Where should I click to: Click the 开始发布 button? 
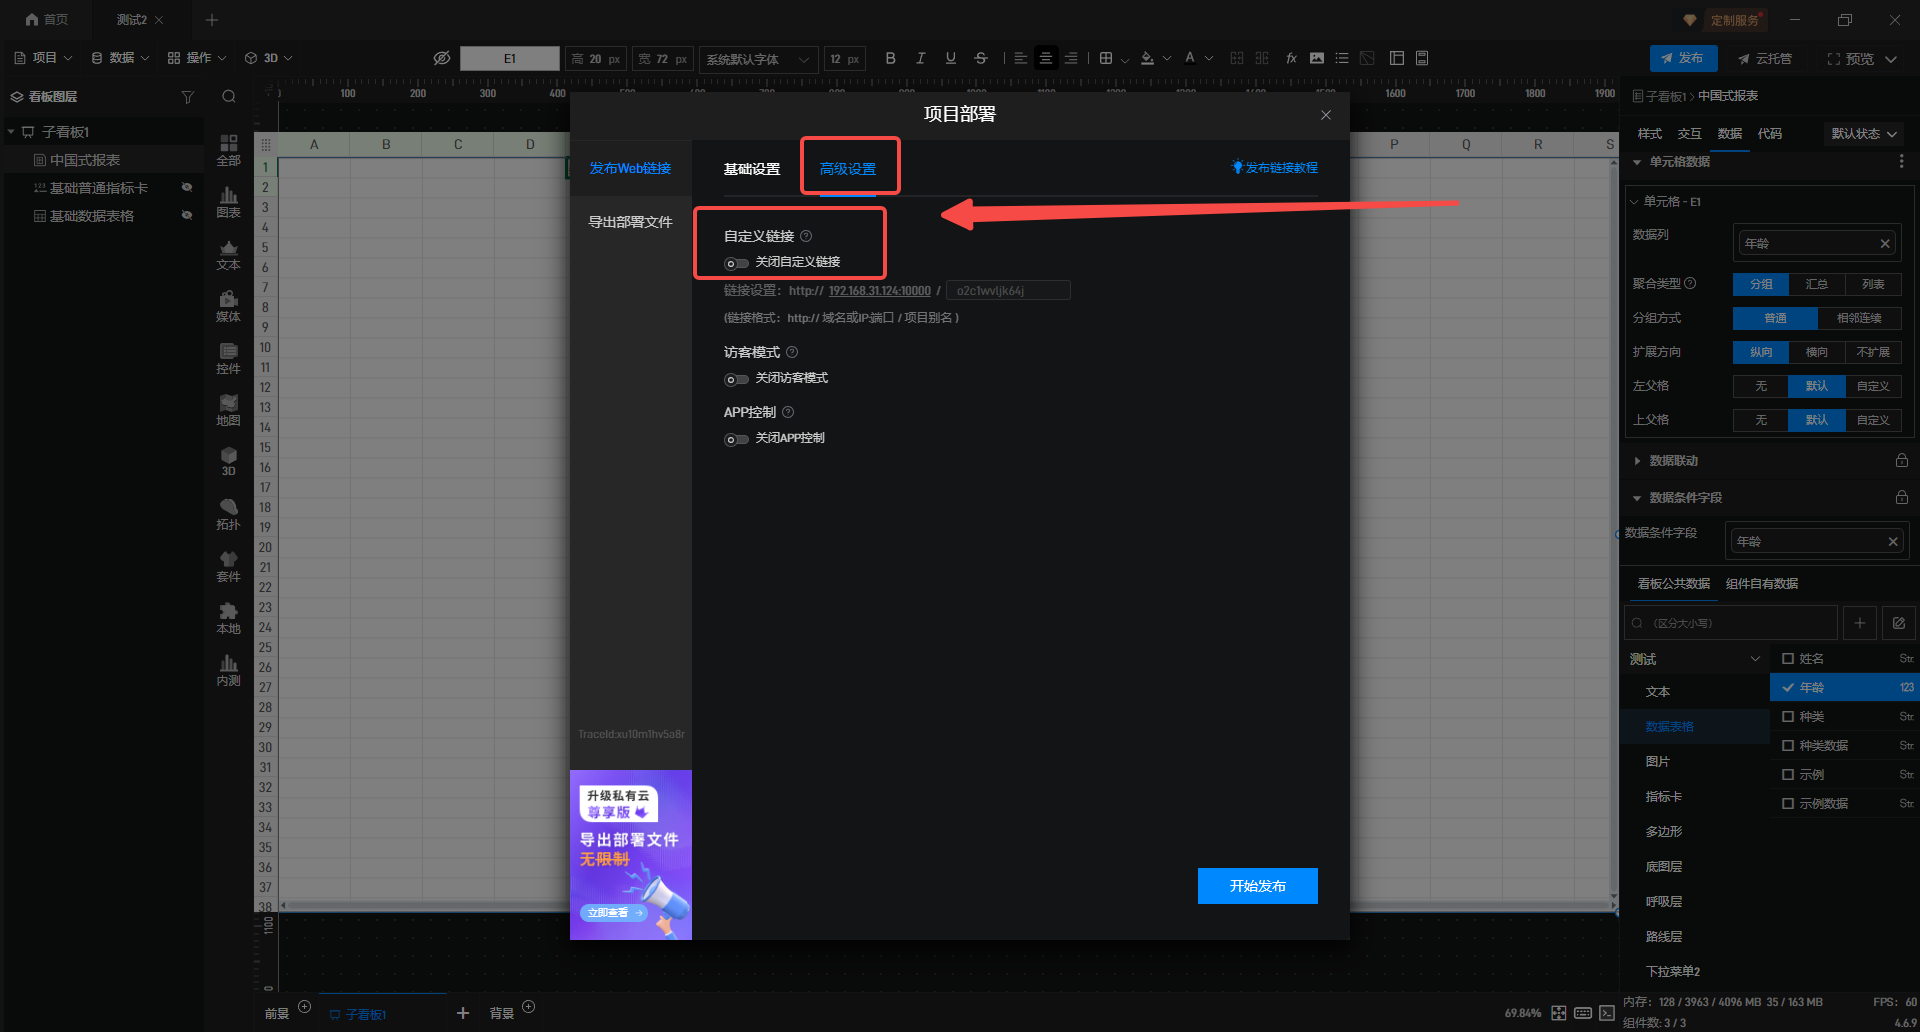1257,886
